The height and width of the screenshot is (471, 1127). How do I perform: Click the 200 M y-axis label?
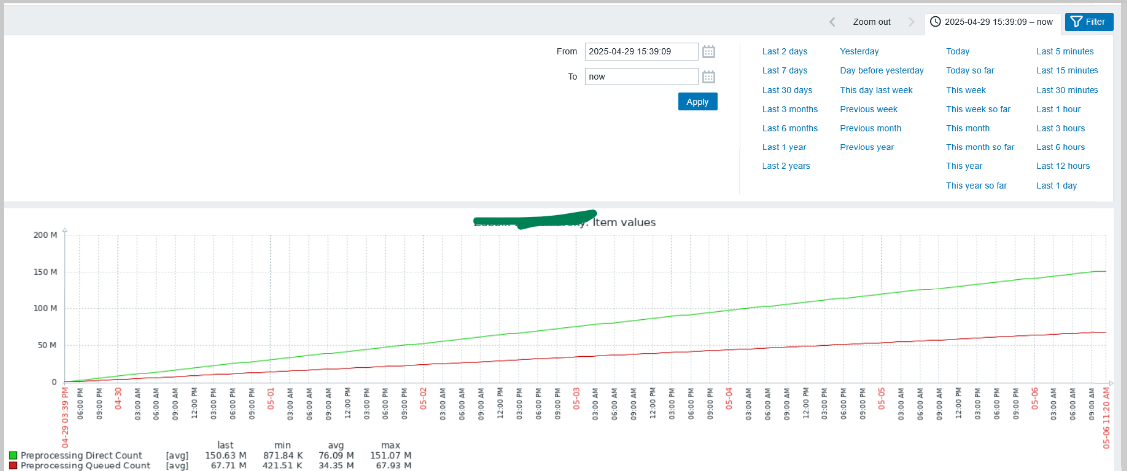pyautogui.click(x=47, y=235)
